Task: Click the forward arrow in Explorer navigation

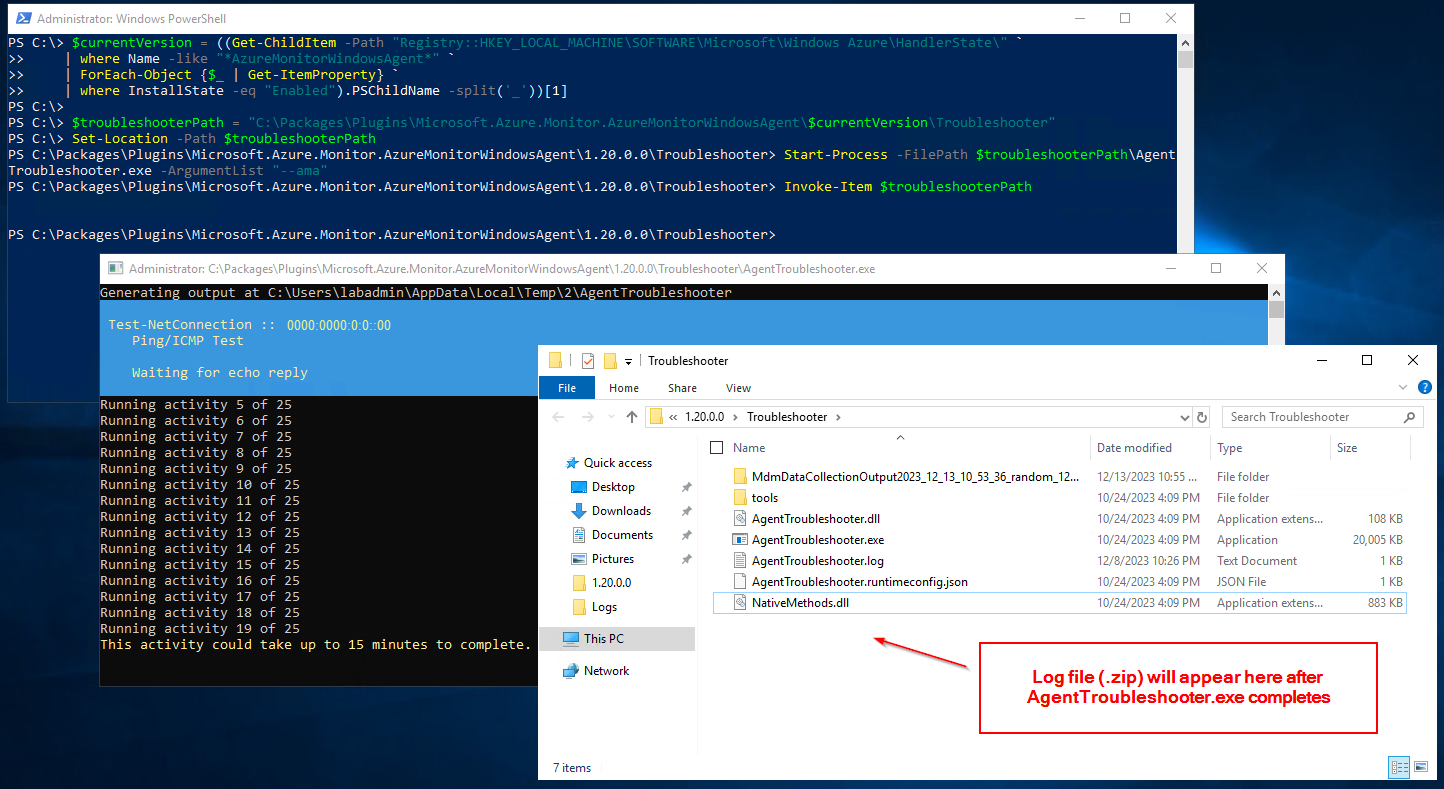Action: click(x=589, y=417)
